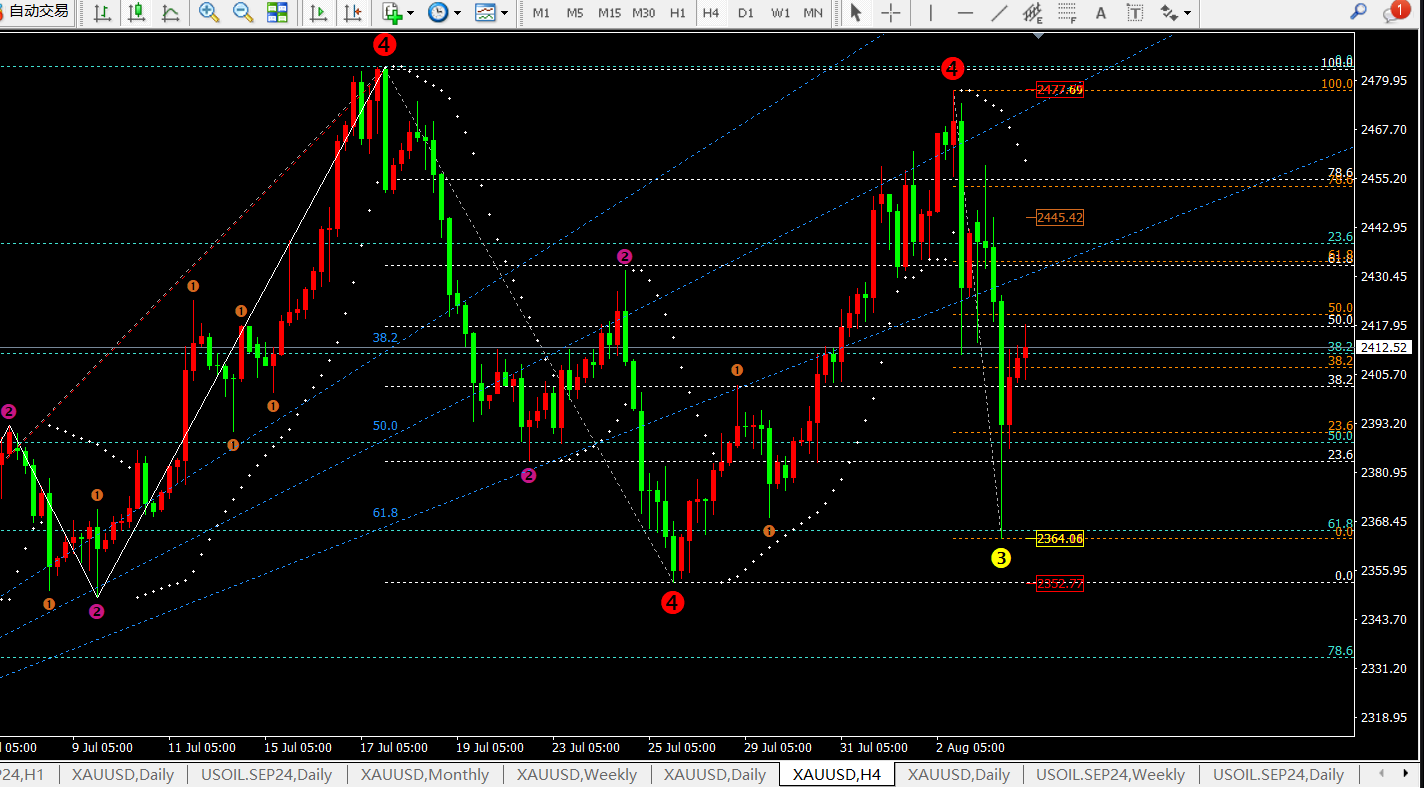1424x788 pixels.
Task: Expand the indicators list dropdown arrow
Action: 411,13
